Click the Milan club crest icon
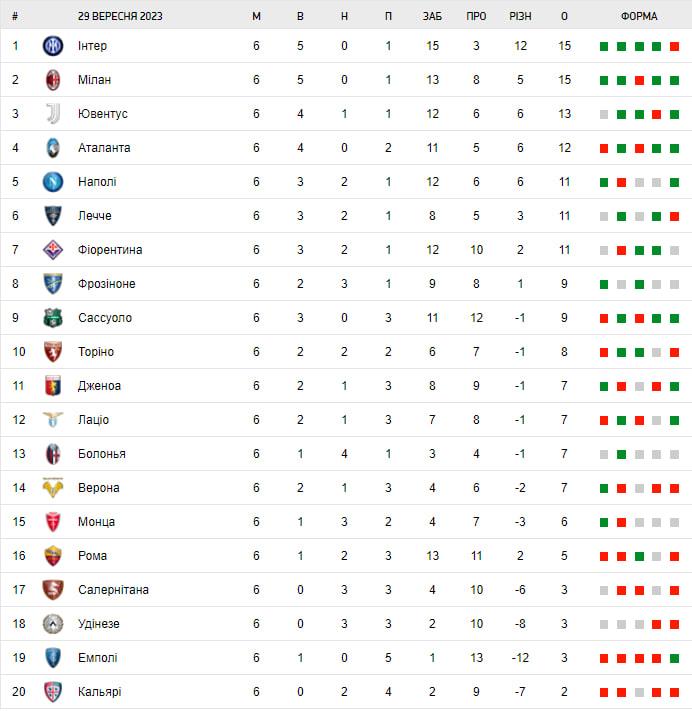 (53, 80)
